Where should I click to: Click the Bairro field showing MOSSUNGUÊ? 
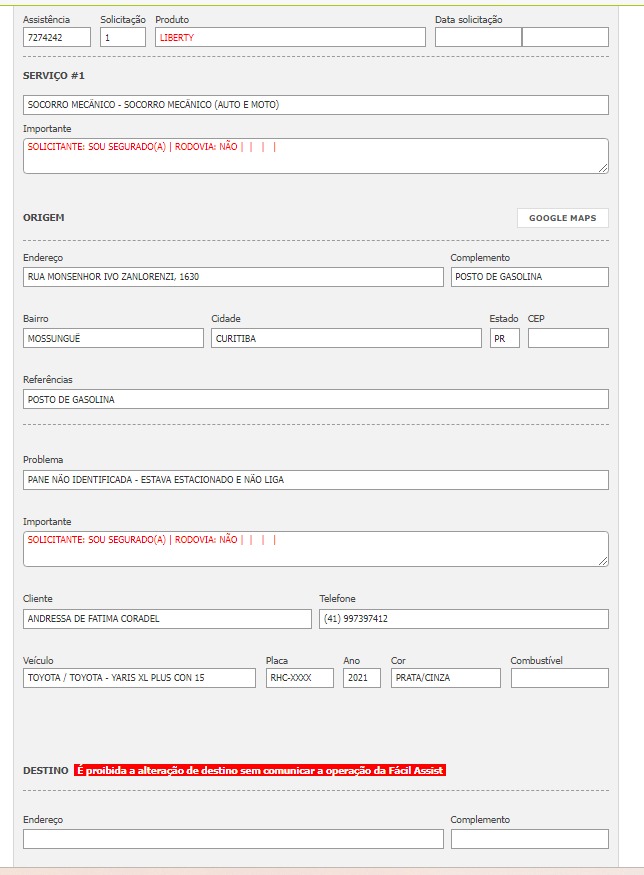click(113, 338)
